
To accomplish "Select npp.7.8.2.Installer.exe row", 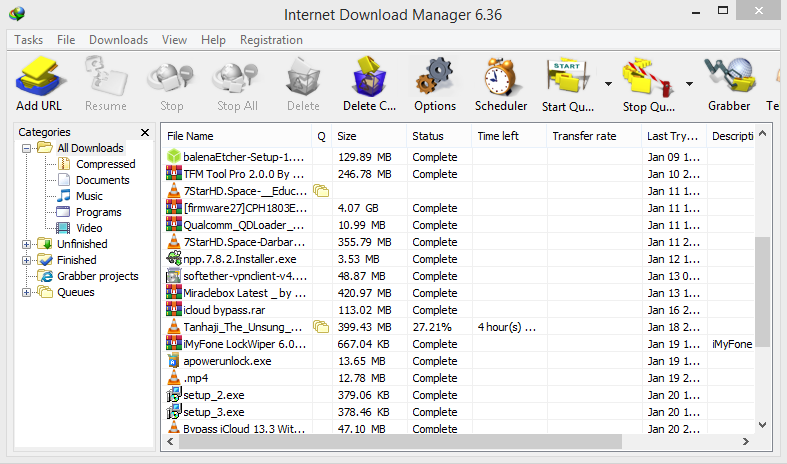I will [x=458, y=259].
